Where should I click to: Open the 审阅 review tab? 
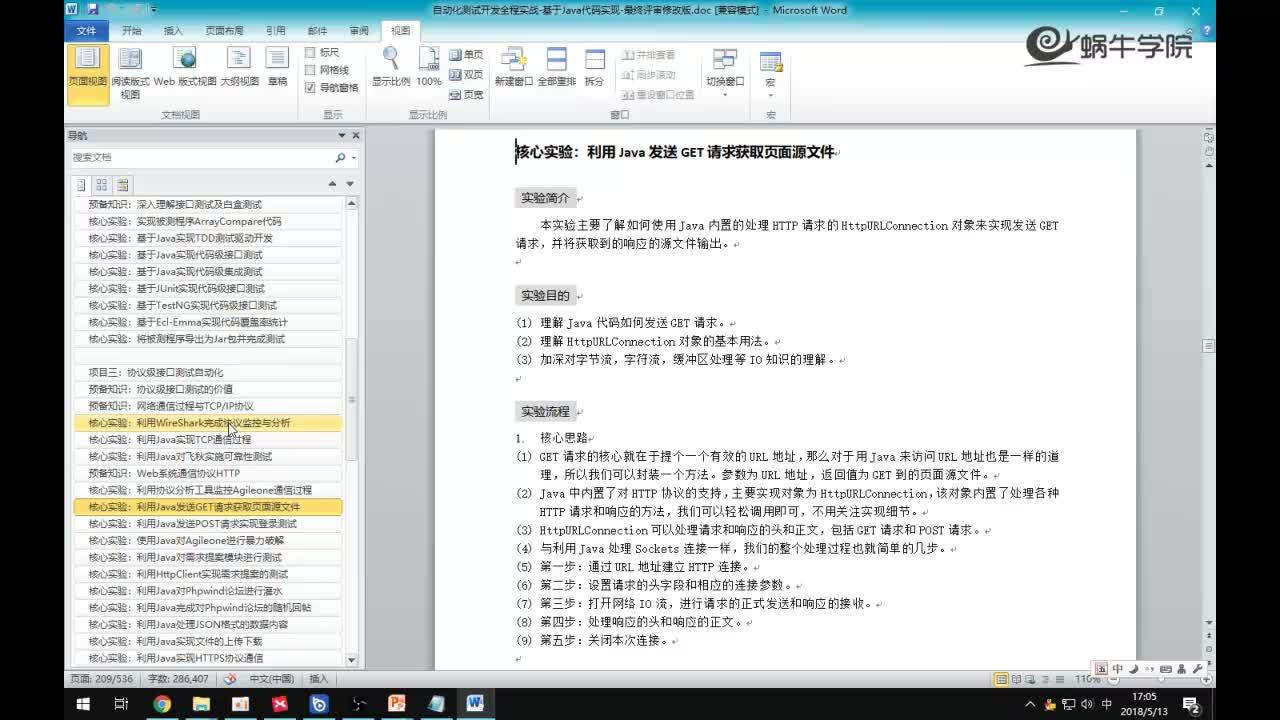click(x=359, y=31)
